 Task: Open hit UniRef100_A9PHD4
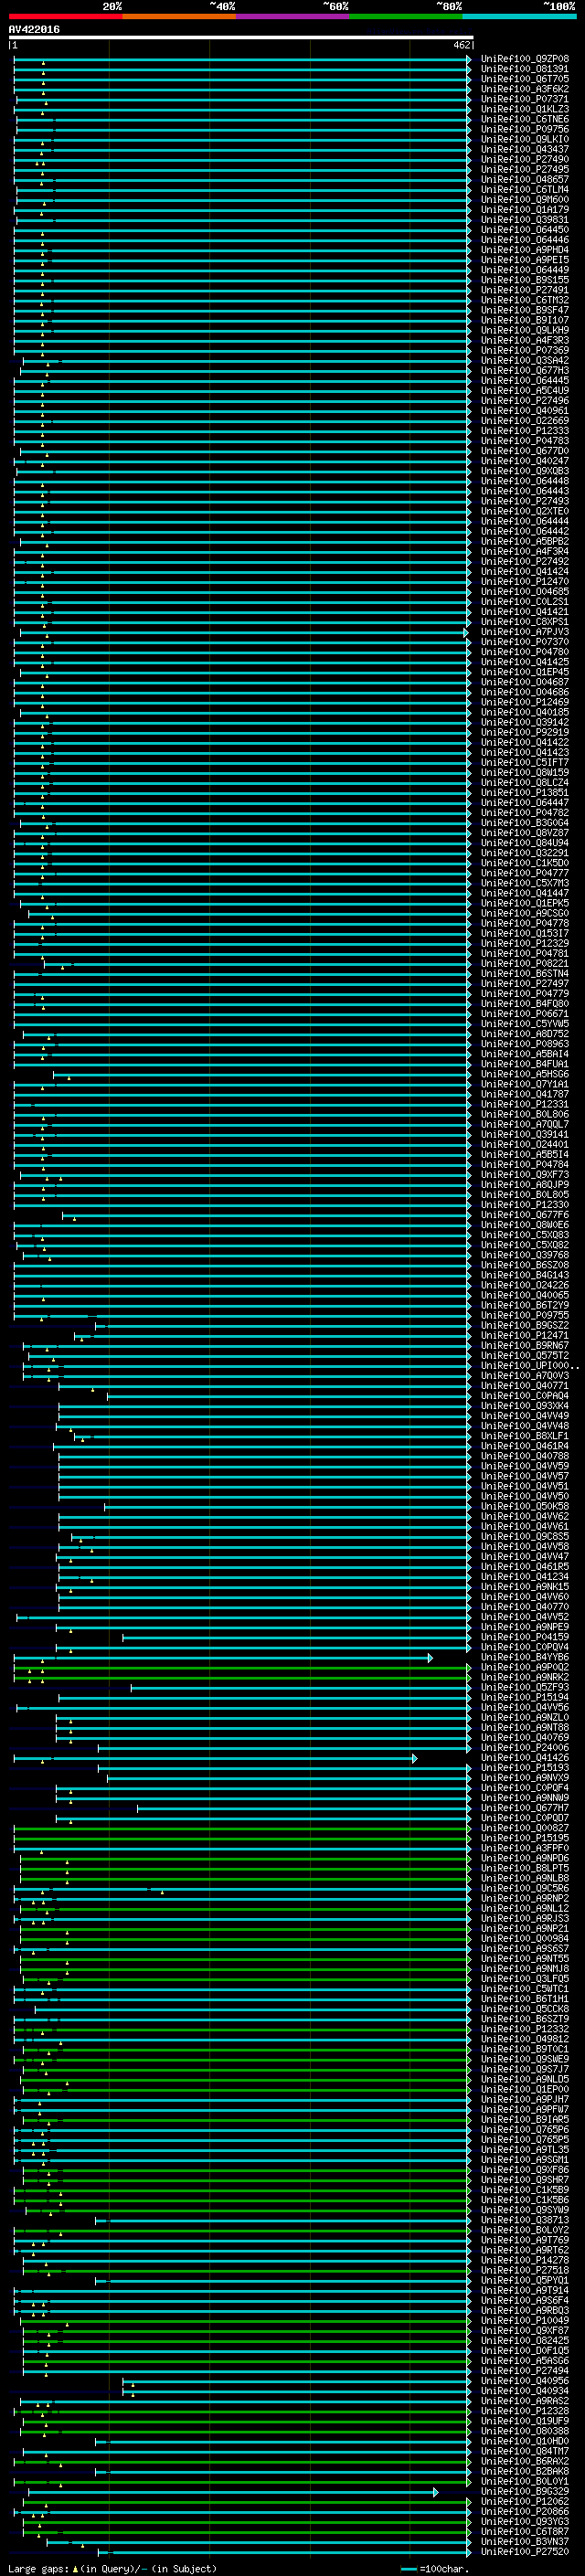point(525,250)
